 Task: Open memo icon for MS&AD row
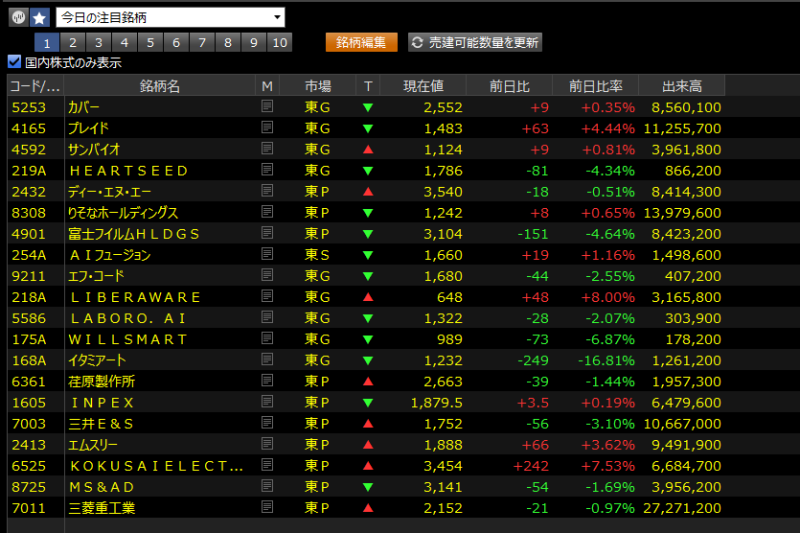(x=267, y=486)
